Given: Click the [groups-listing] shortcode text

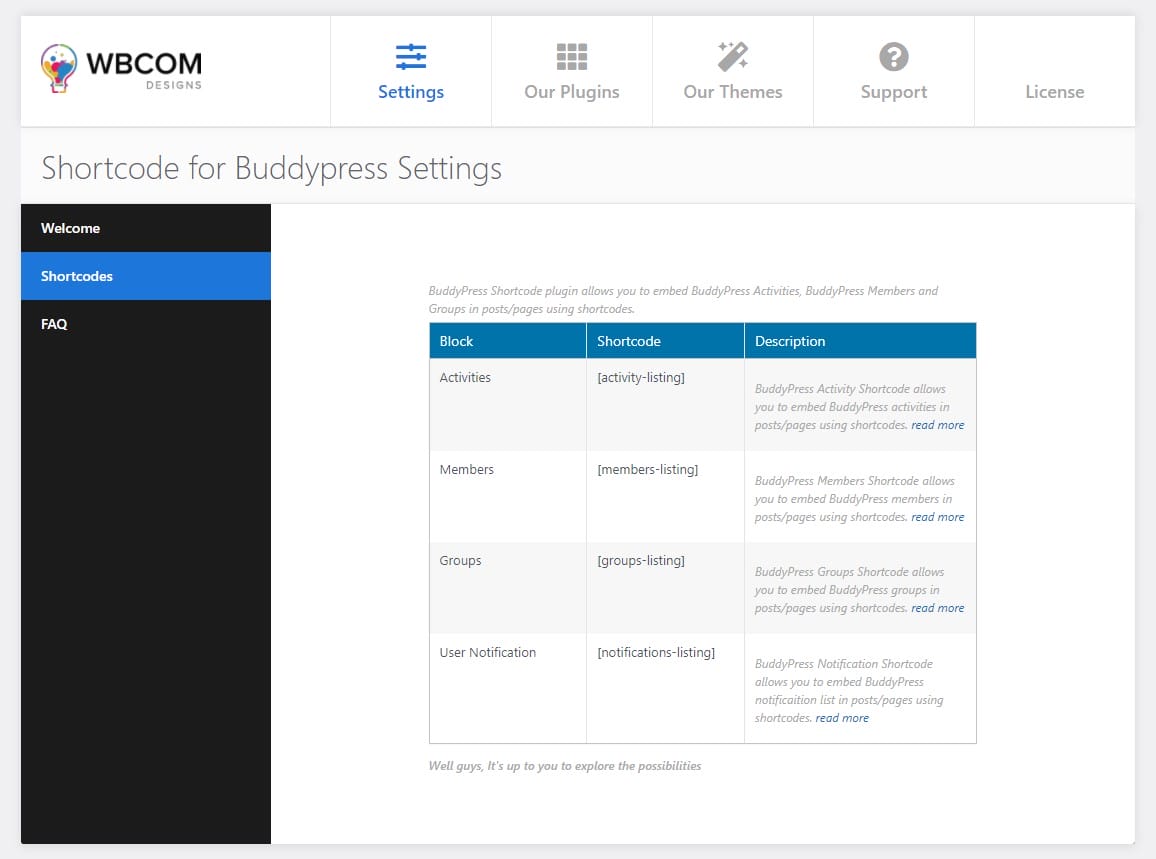Looking at the screenshot, I should 641,560.
